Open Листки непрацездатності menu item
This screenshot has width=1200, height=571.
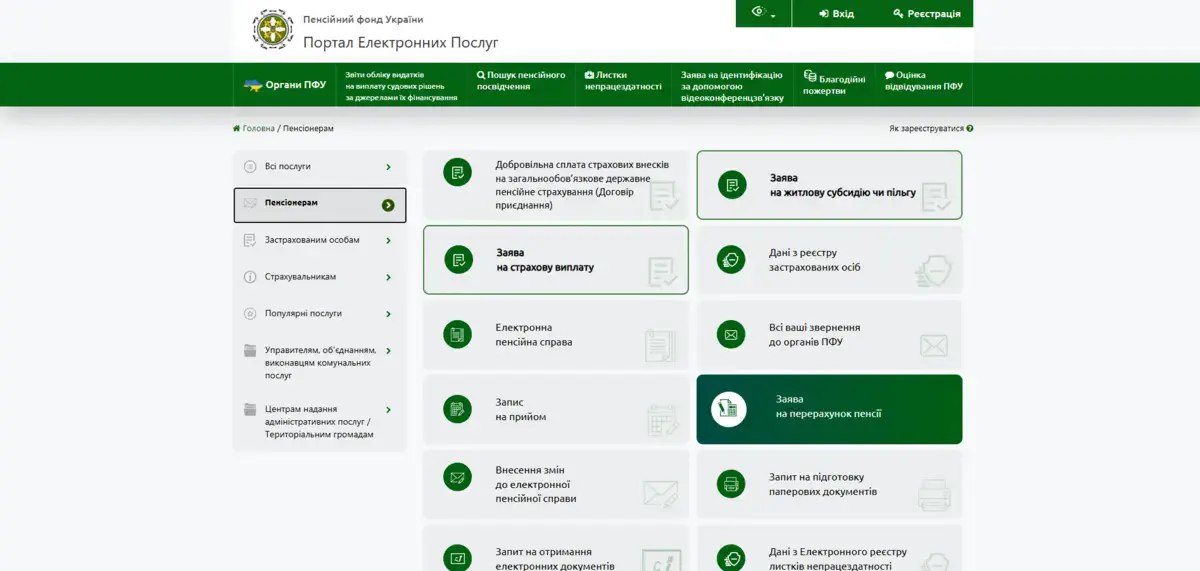point(623,81)
